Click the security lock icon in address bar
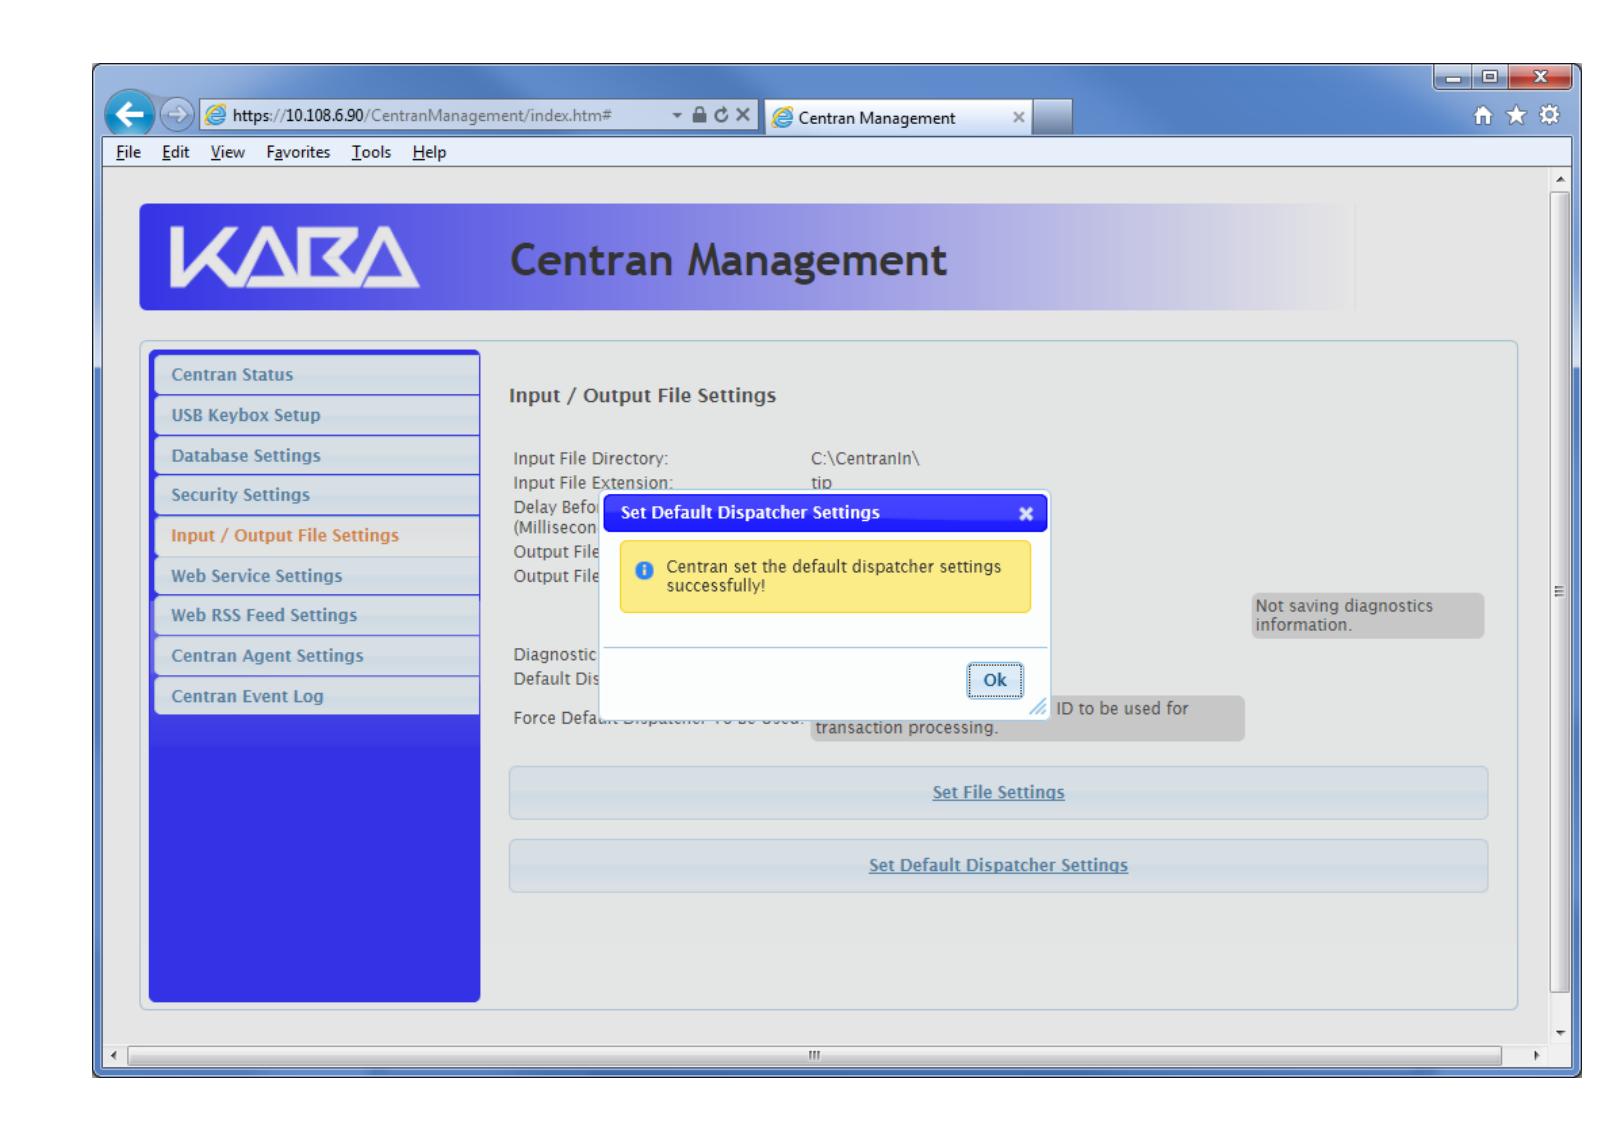This screenshot has height=1130, width=1609. click(x=700, y=115)
